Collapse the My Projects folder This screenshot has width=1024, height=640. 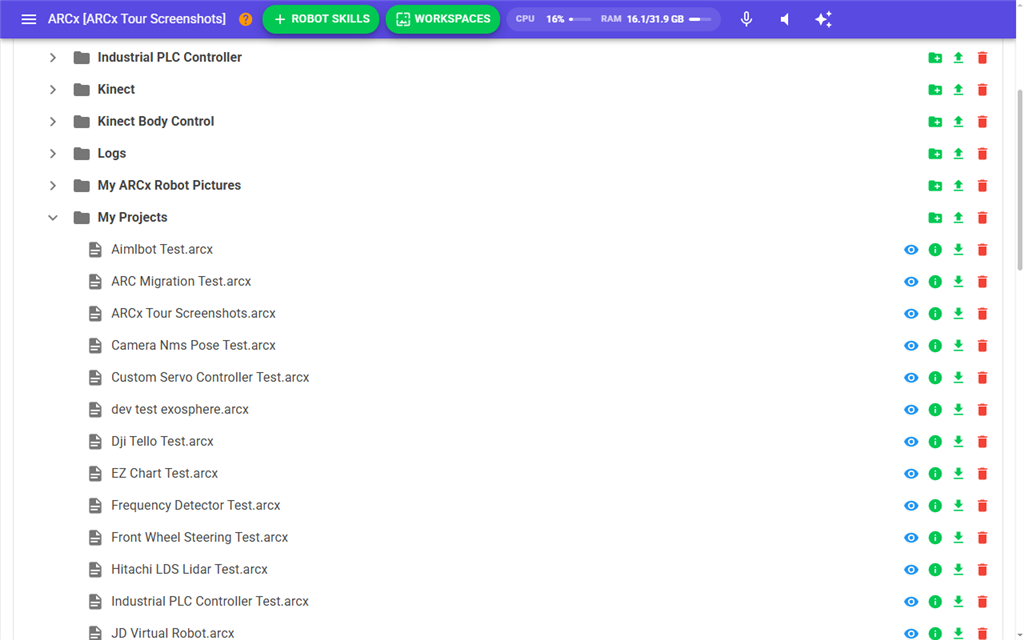click(x=53, y=217)
